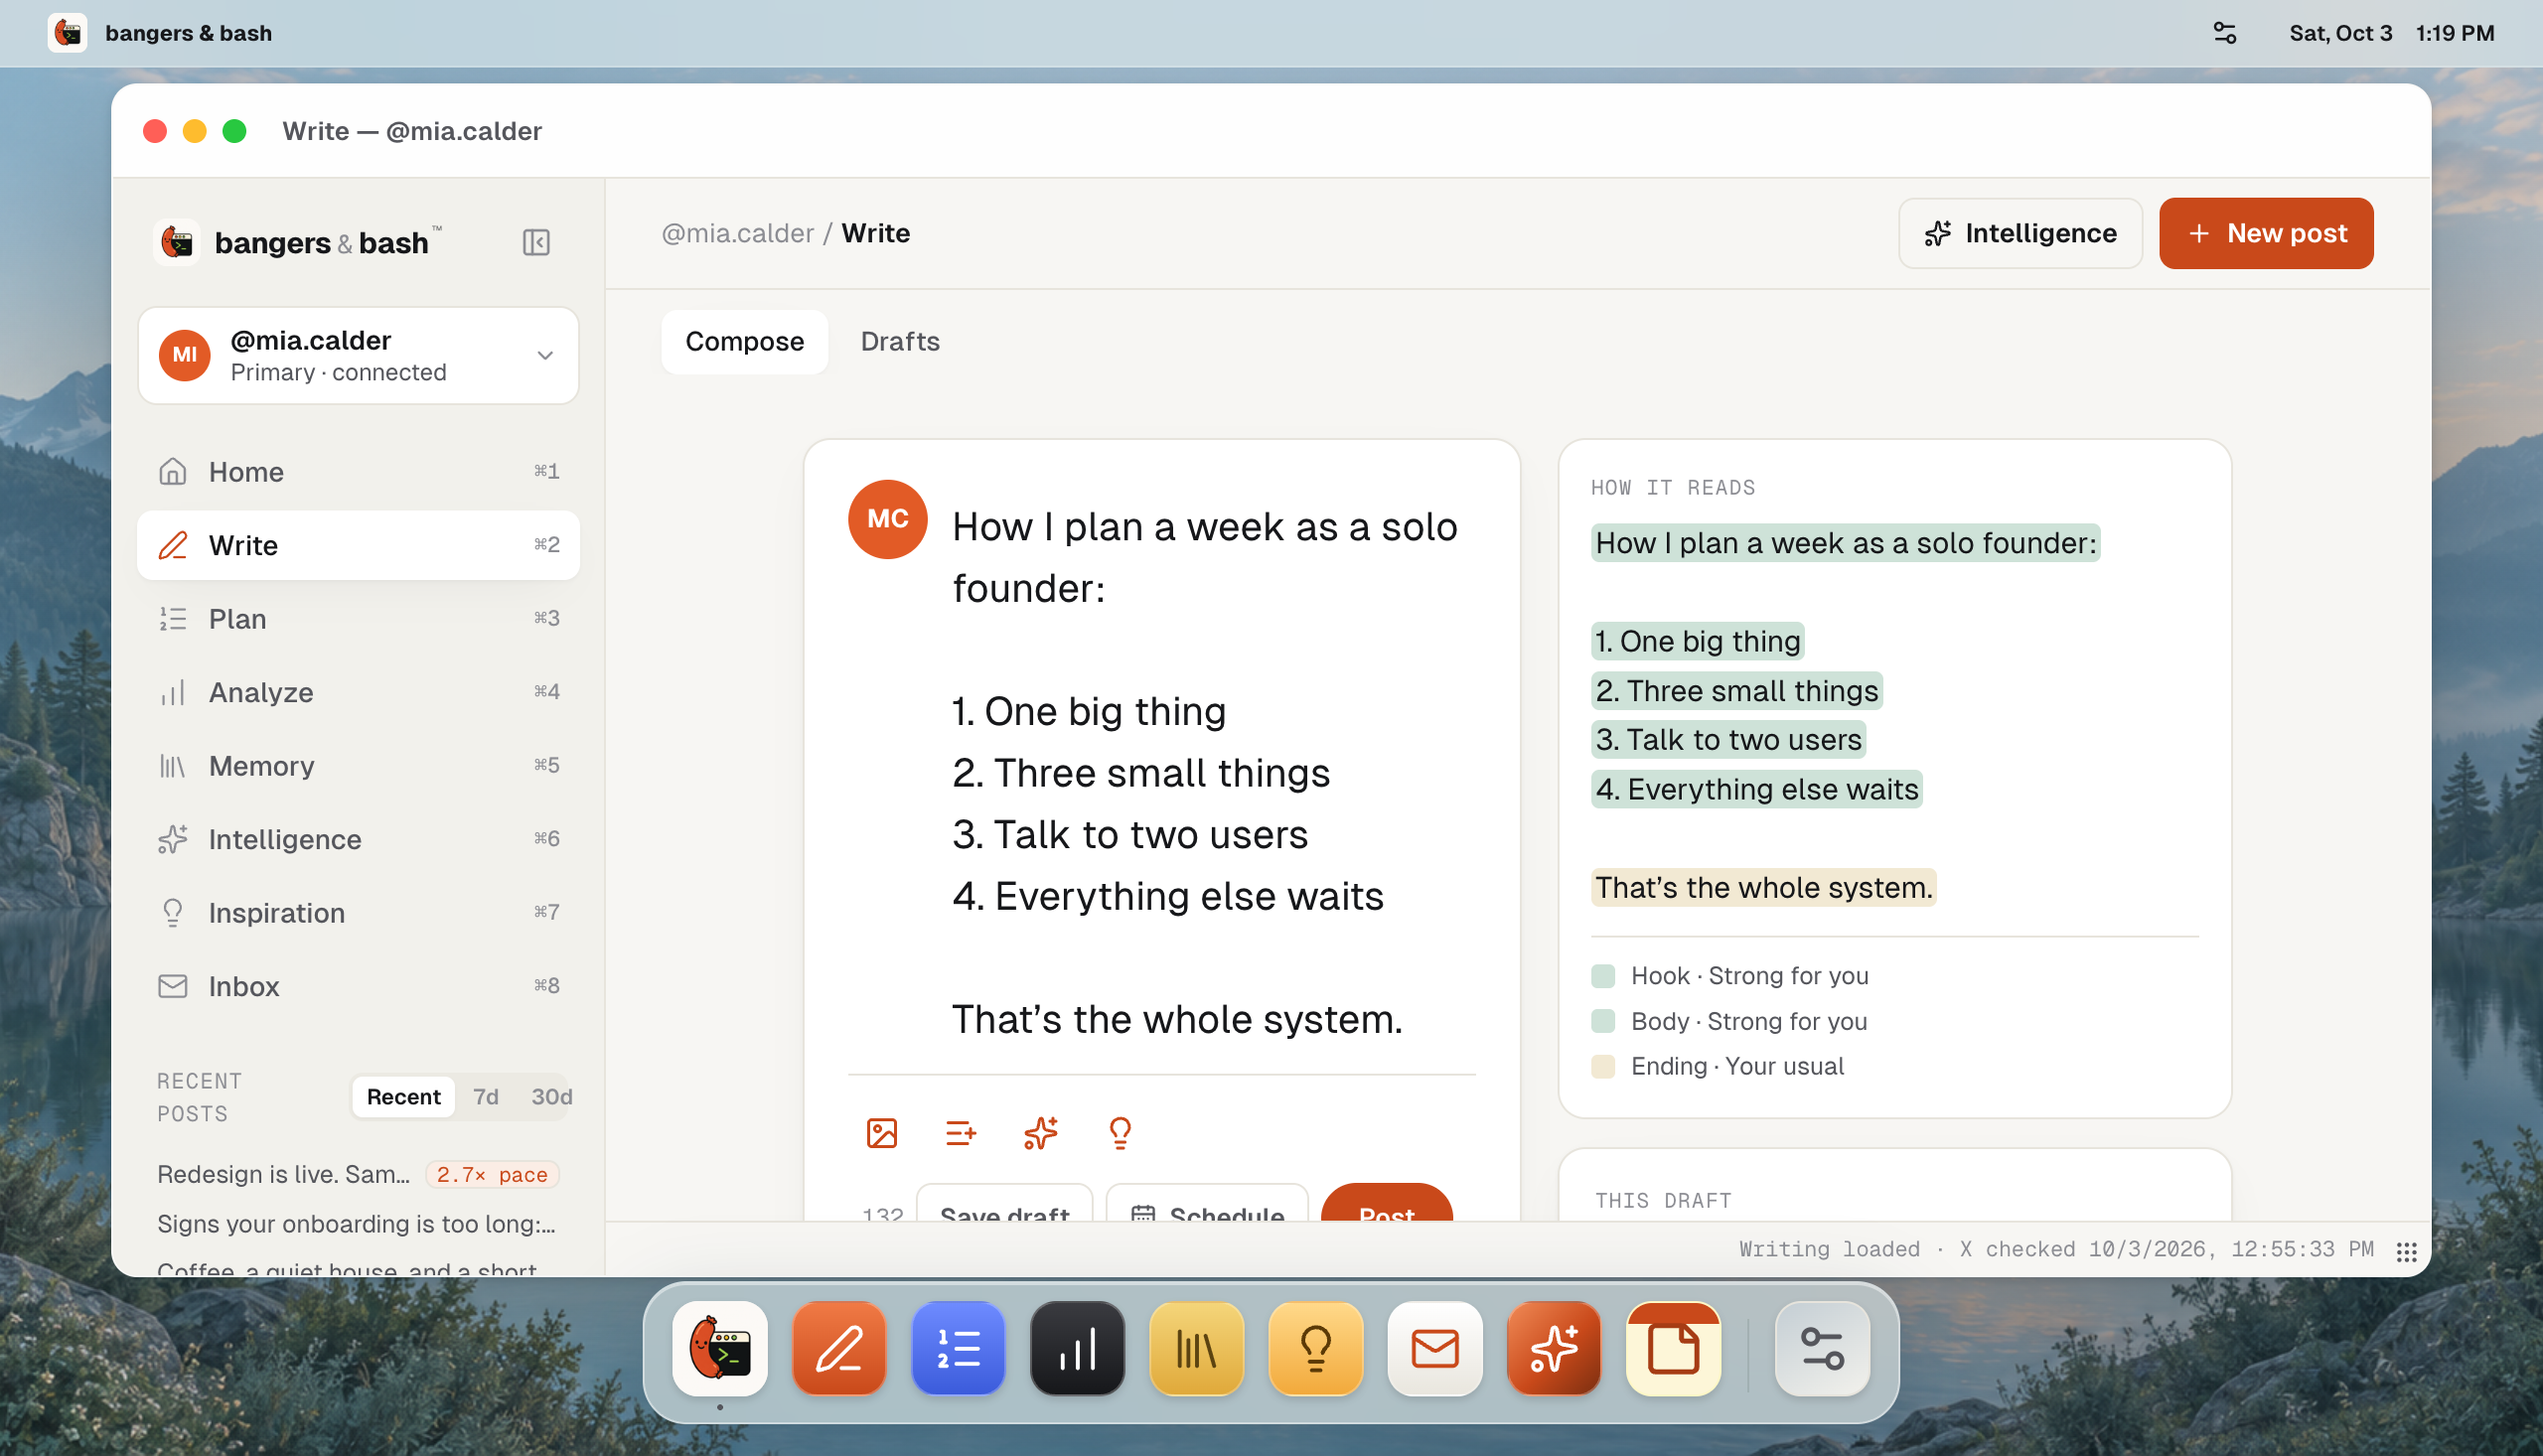Image resolution: width=2543 pixels, height=1456 pixels.
Task: Open the Plan list dock icon
Action: point(958,1348)
